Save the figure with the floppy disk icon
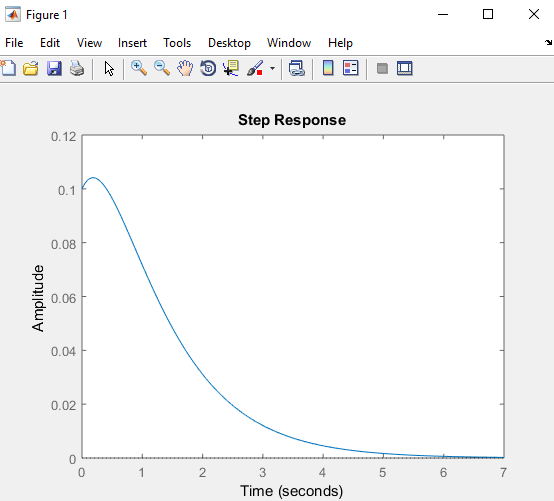The image size is (554, 501). 54,68
